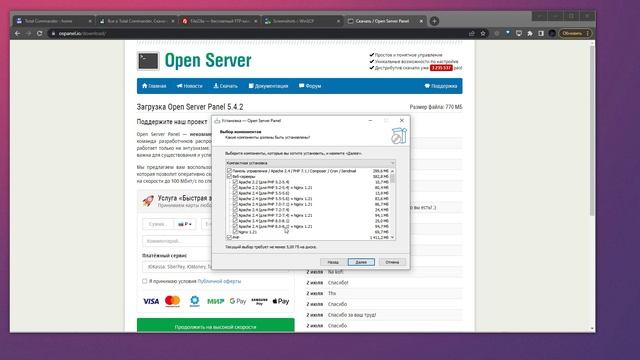Image resolution: width=640 pixels, height=360 pixels.
Task: Open Главная in the site navigation
Action: (x=154, y=86)
